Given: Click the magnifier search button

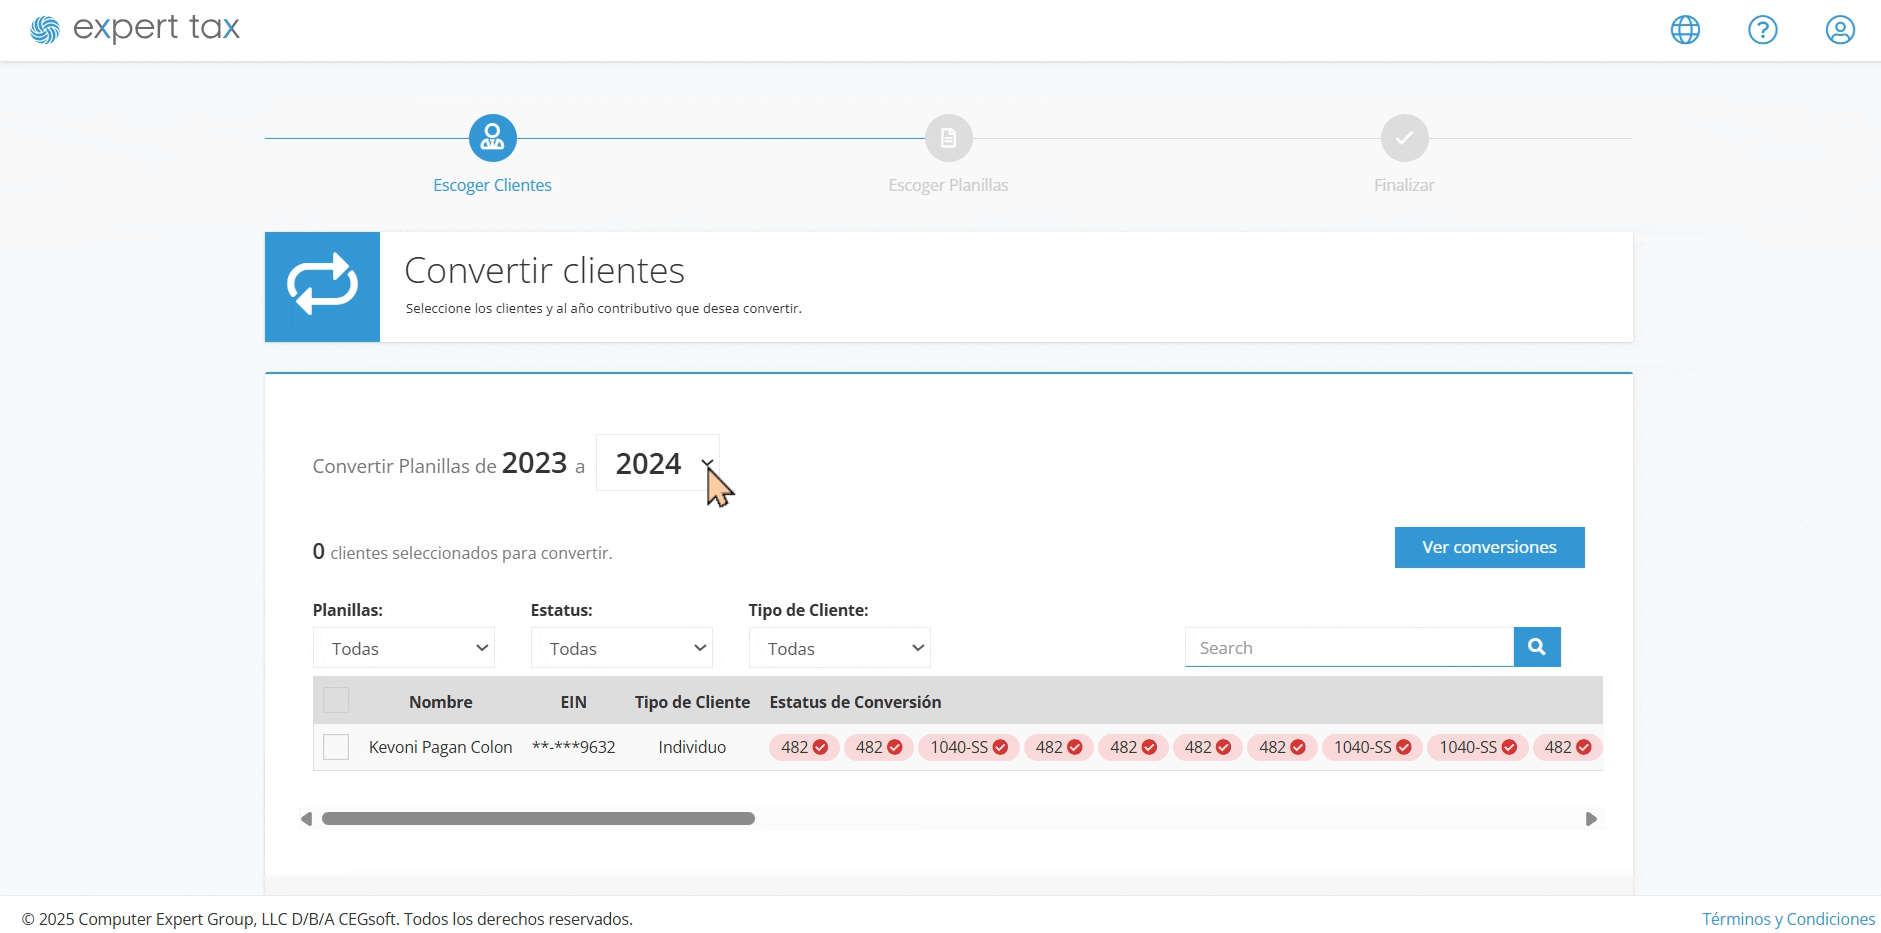Looking at the screenshot, I should pos(1537,647).
